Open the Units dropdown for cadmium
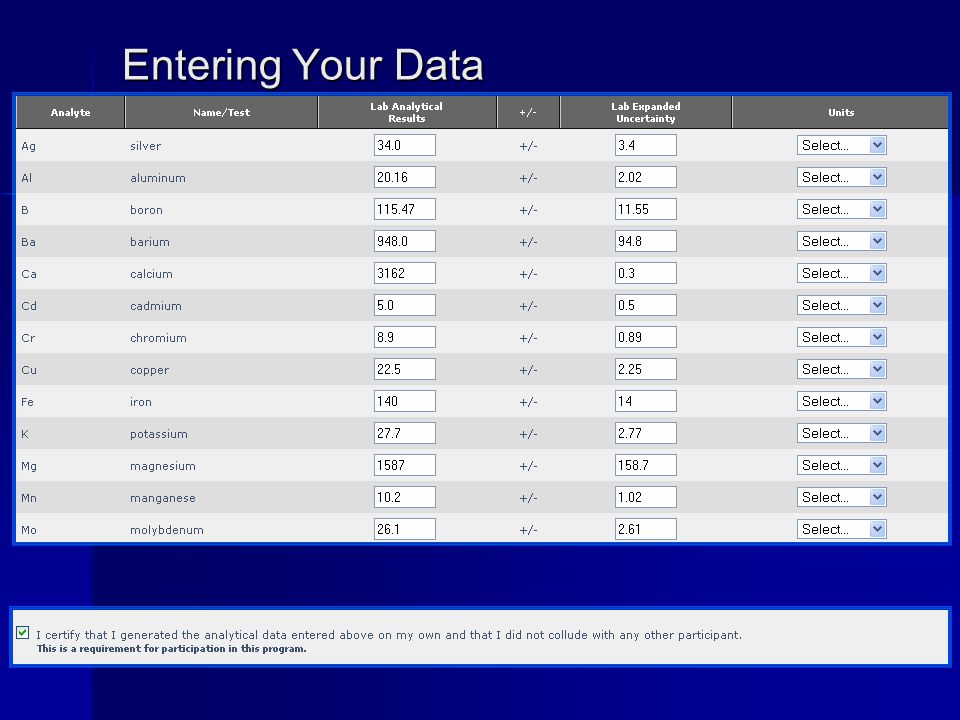Viewport: 960px width, 720px height. [841, 305]
